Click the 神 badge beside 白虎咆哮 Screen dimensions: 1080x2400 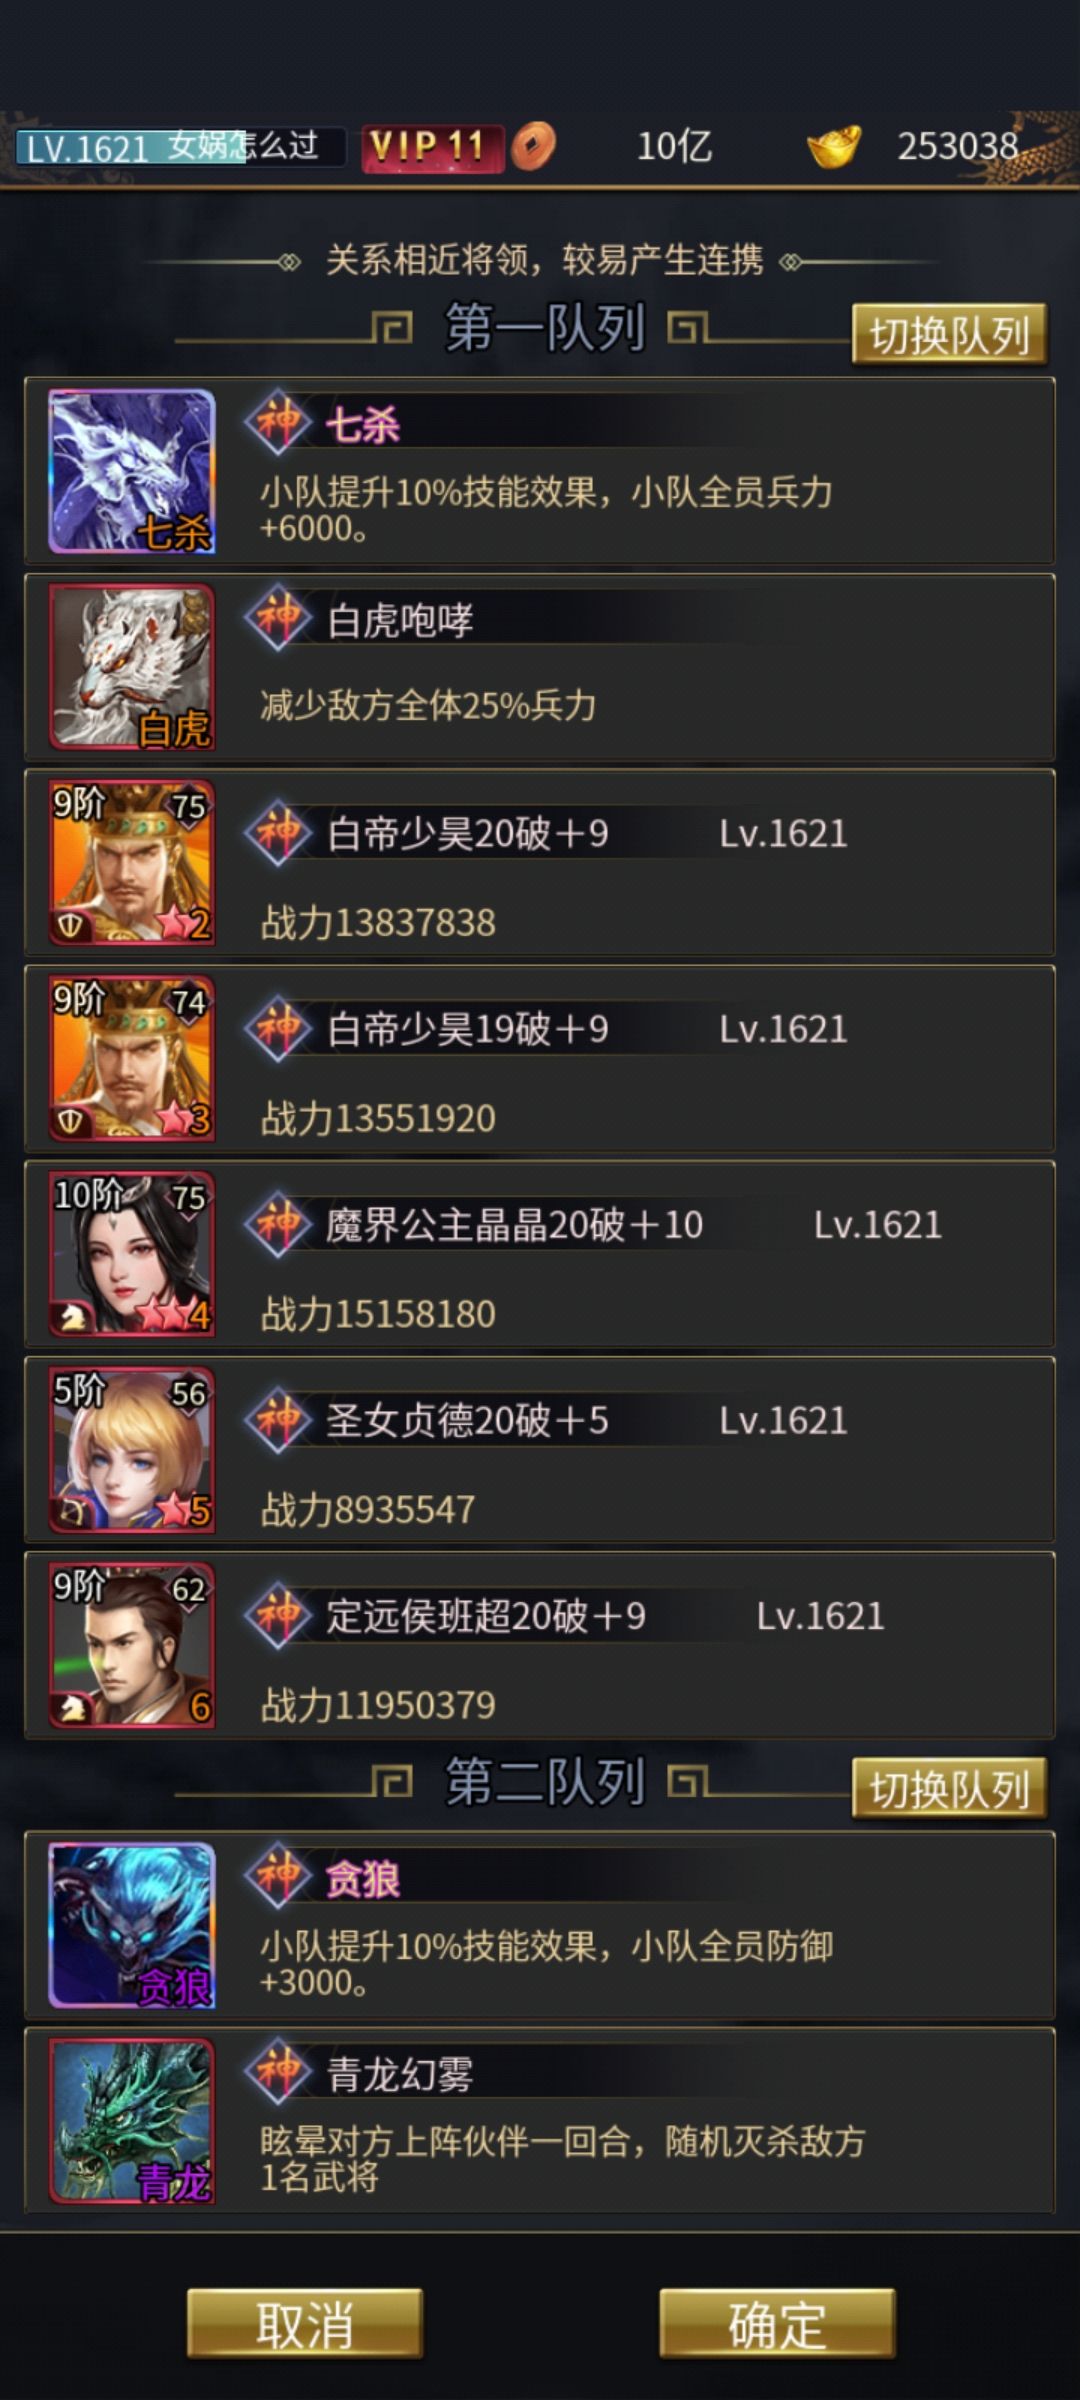tap(278, 617)
